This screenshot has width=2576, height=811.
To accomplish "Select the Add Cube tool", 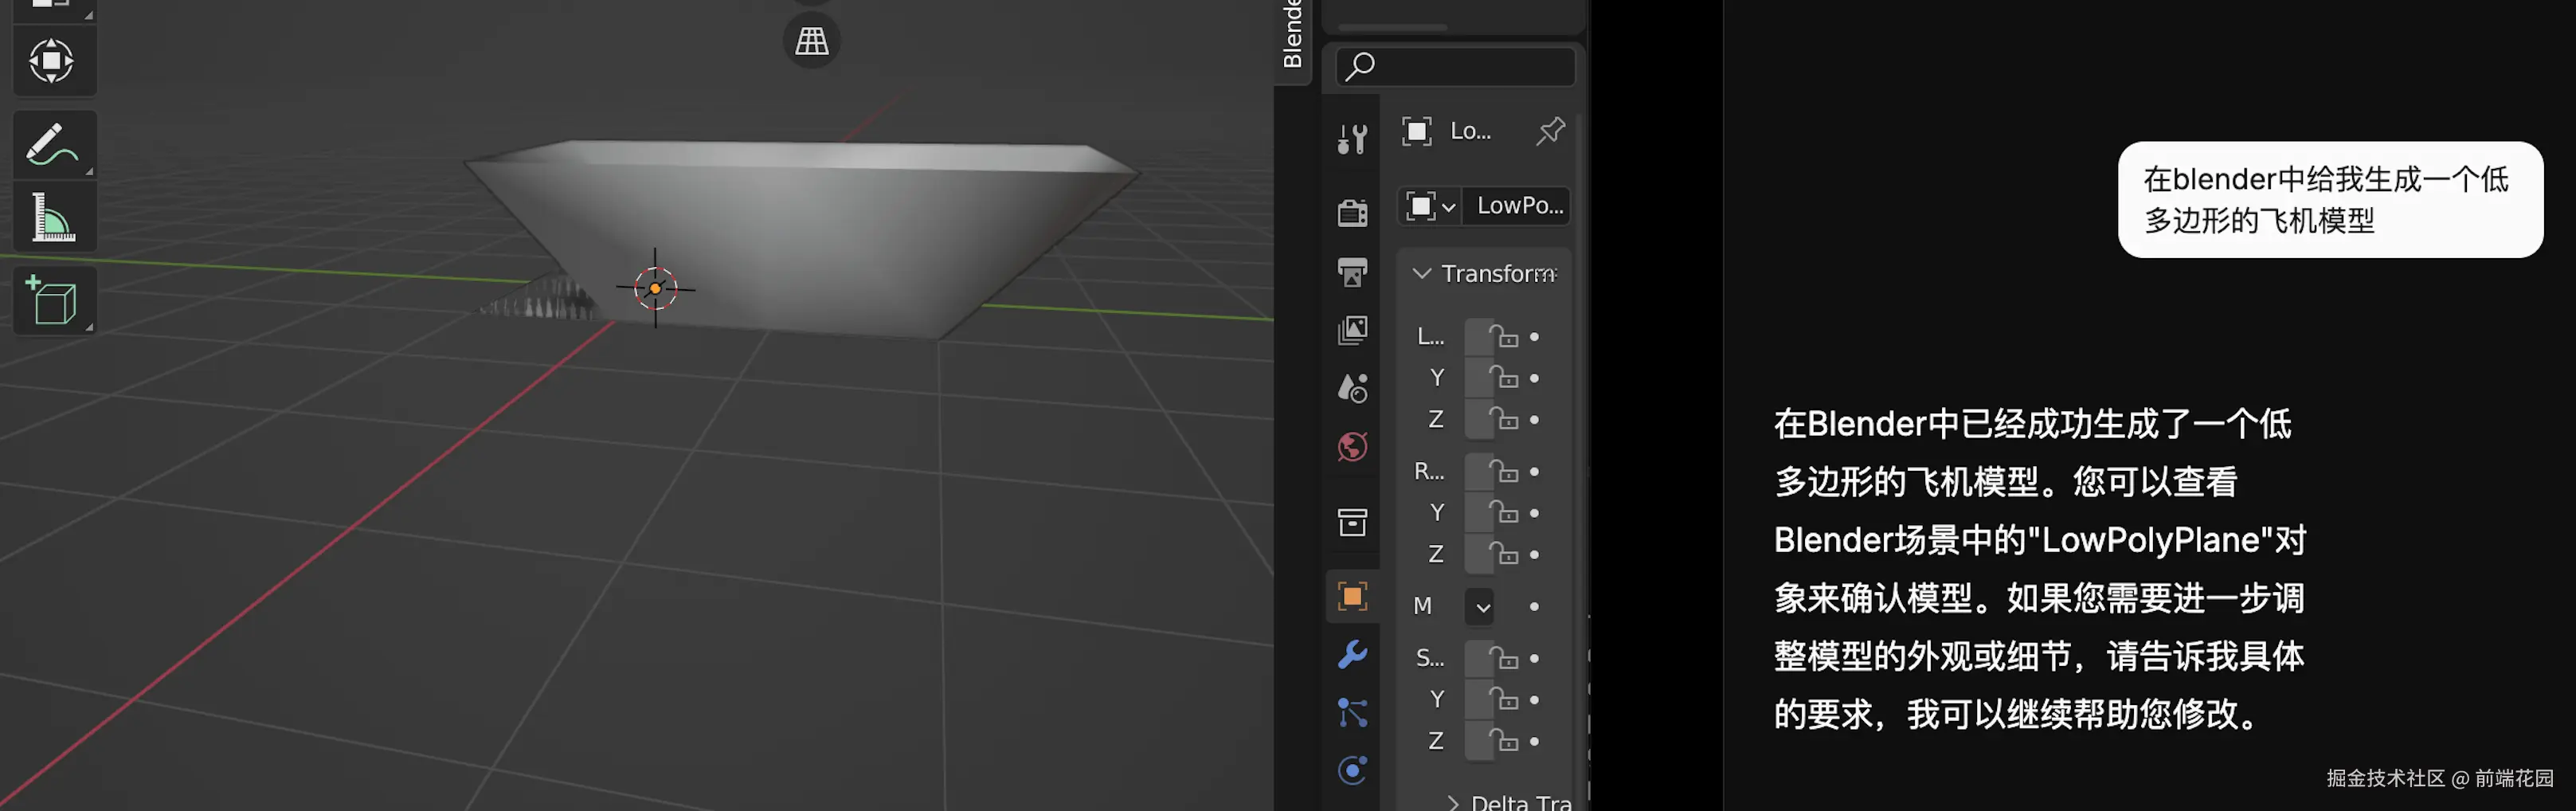I will [x=52, y=300].
